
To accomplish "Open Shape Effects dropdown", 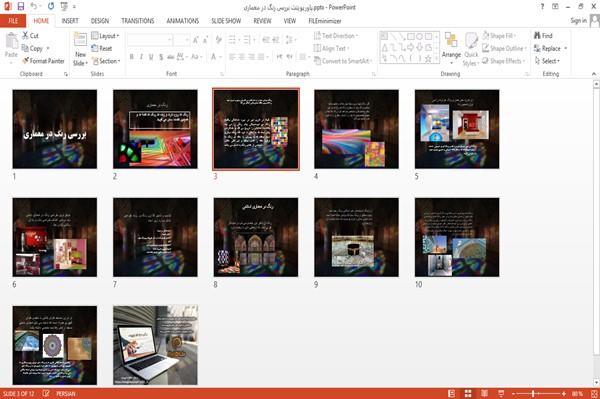I will coord(504,61).
